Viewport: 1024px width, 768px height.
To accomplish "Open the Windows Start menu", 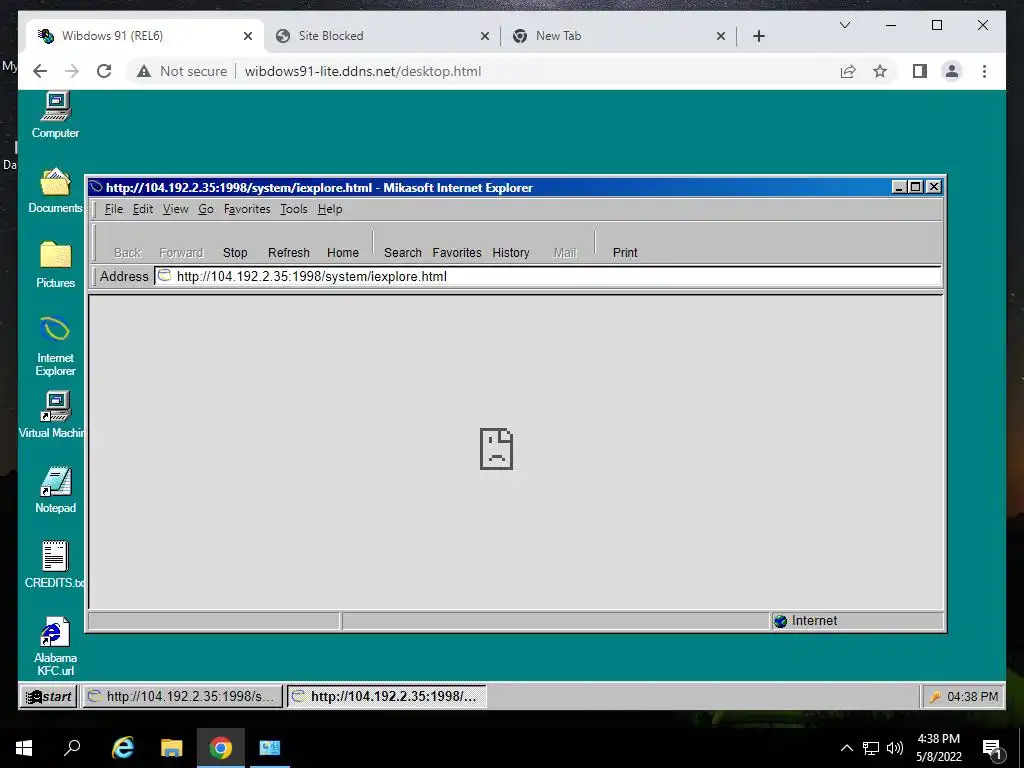I will 24,748.
